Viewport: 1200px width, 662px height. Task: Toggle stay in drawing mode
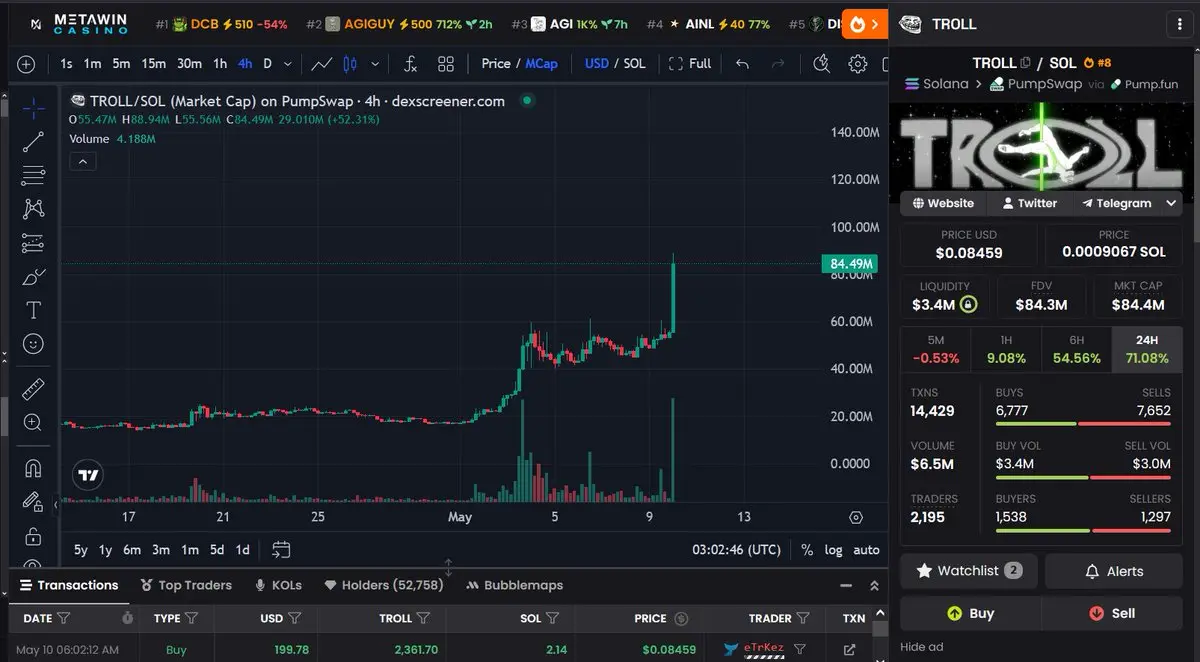33,501
